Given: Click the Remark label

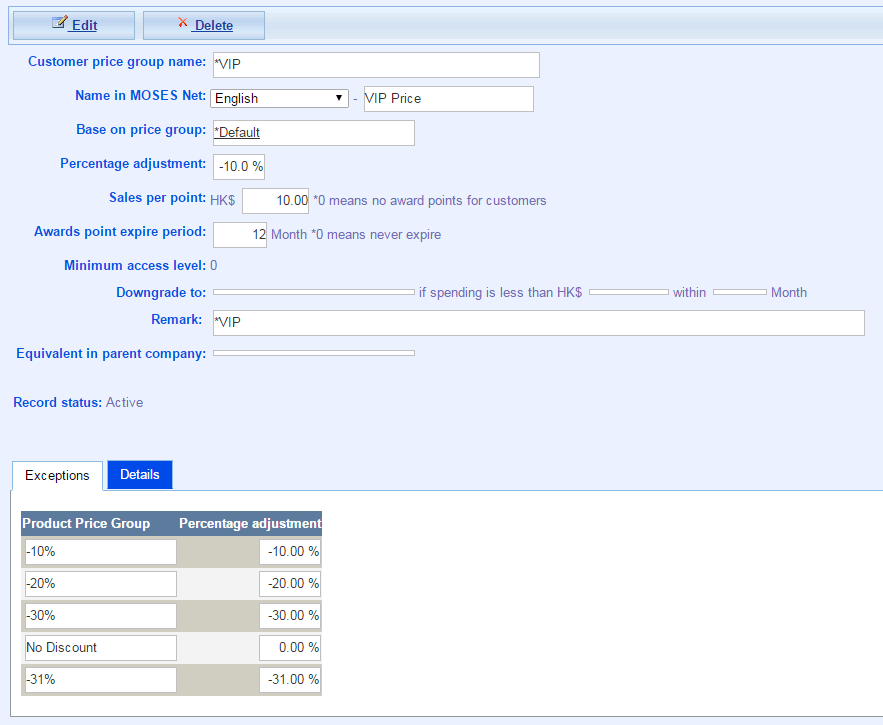Looking at the screenshot, I should coord(176,319).
